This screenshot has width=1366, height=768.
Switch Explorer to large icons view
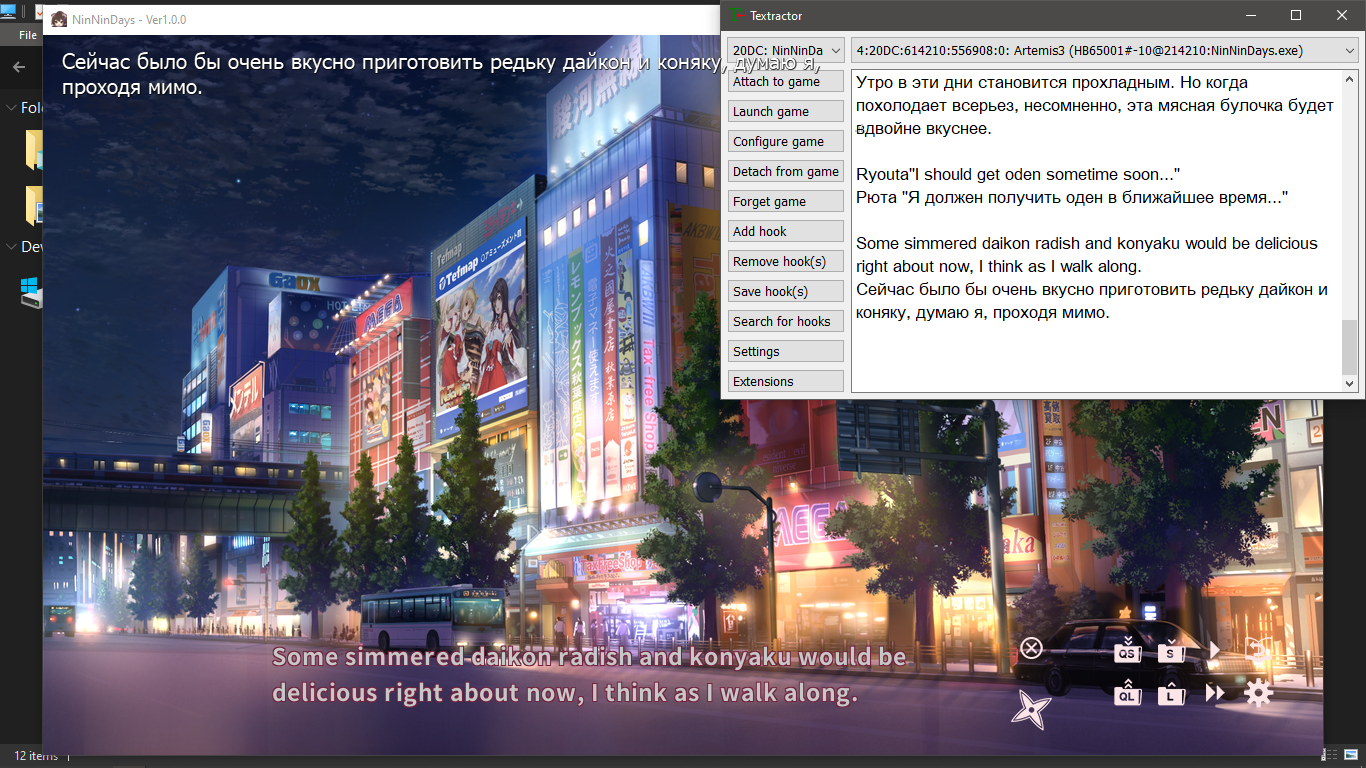coord(1352,755)
